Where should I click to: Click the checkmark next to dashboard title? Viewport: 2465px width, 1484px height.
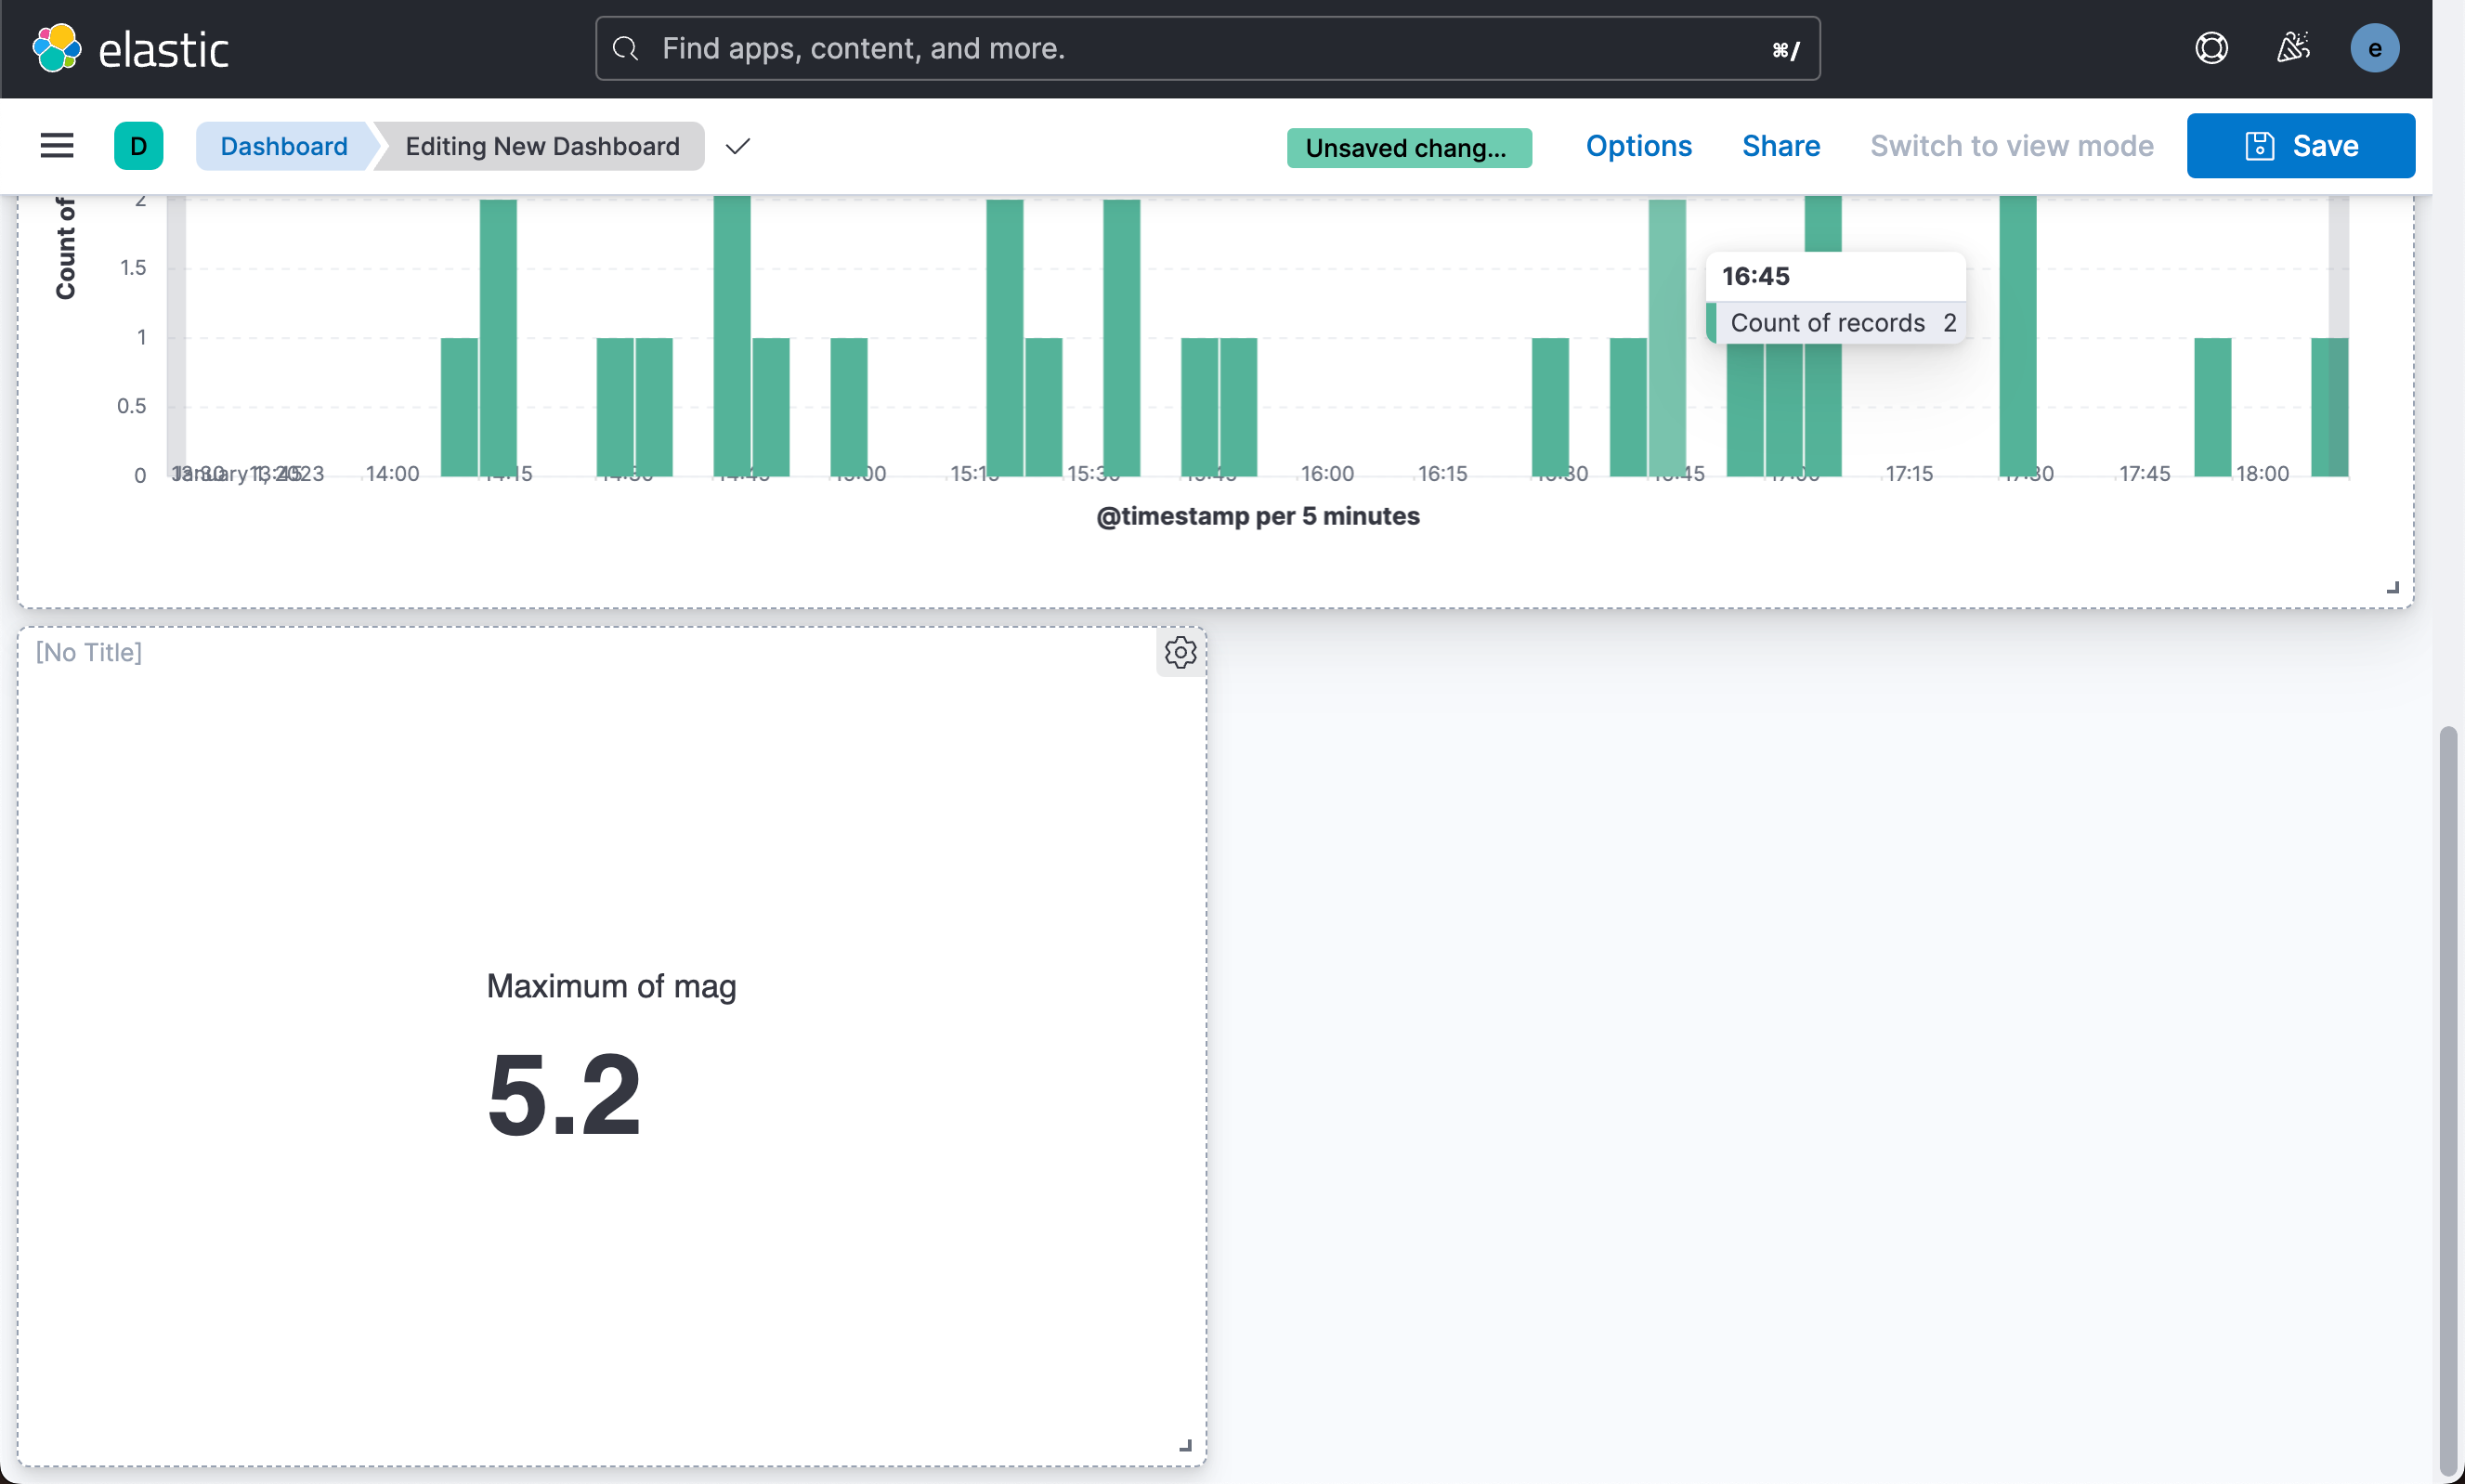pos(738,146)
